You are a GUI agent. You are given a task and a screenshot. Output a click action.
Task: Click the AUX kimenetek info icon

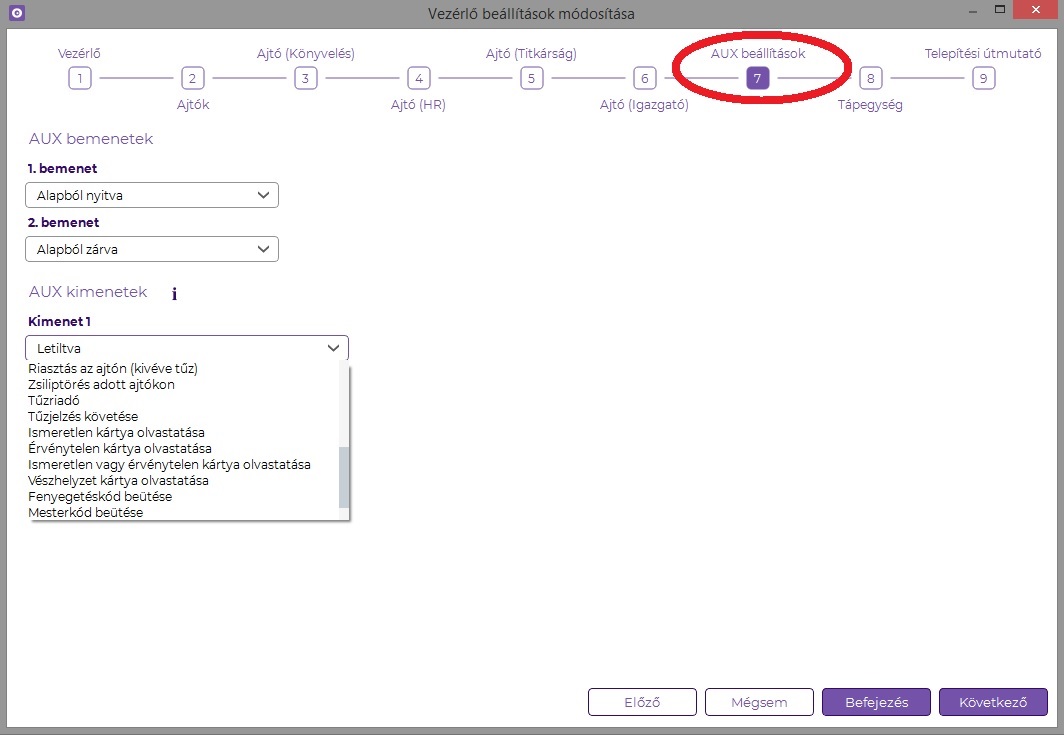[174, 294]
